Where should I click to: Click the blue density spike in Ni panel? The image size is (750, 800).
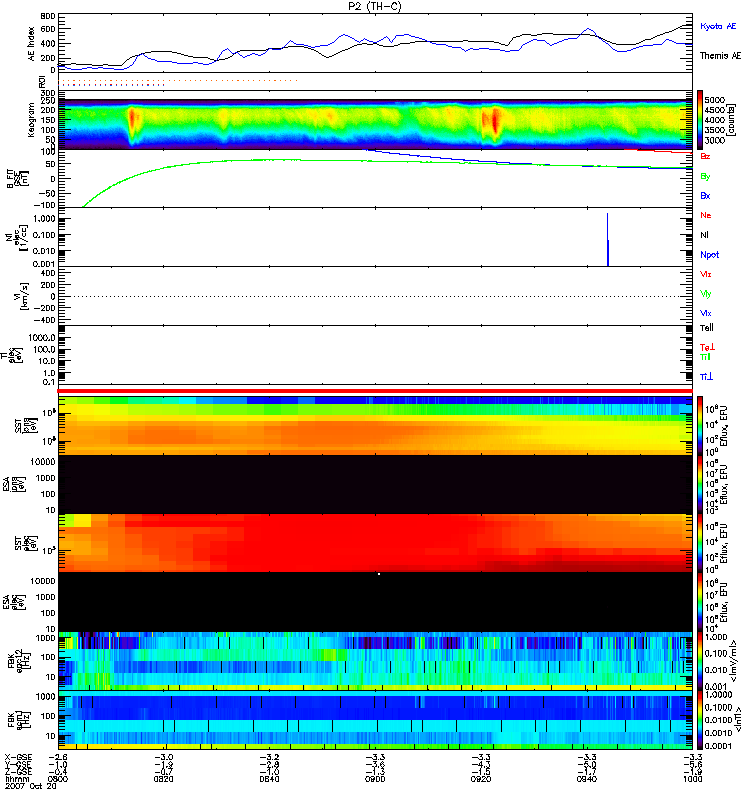tap(608, 239)
